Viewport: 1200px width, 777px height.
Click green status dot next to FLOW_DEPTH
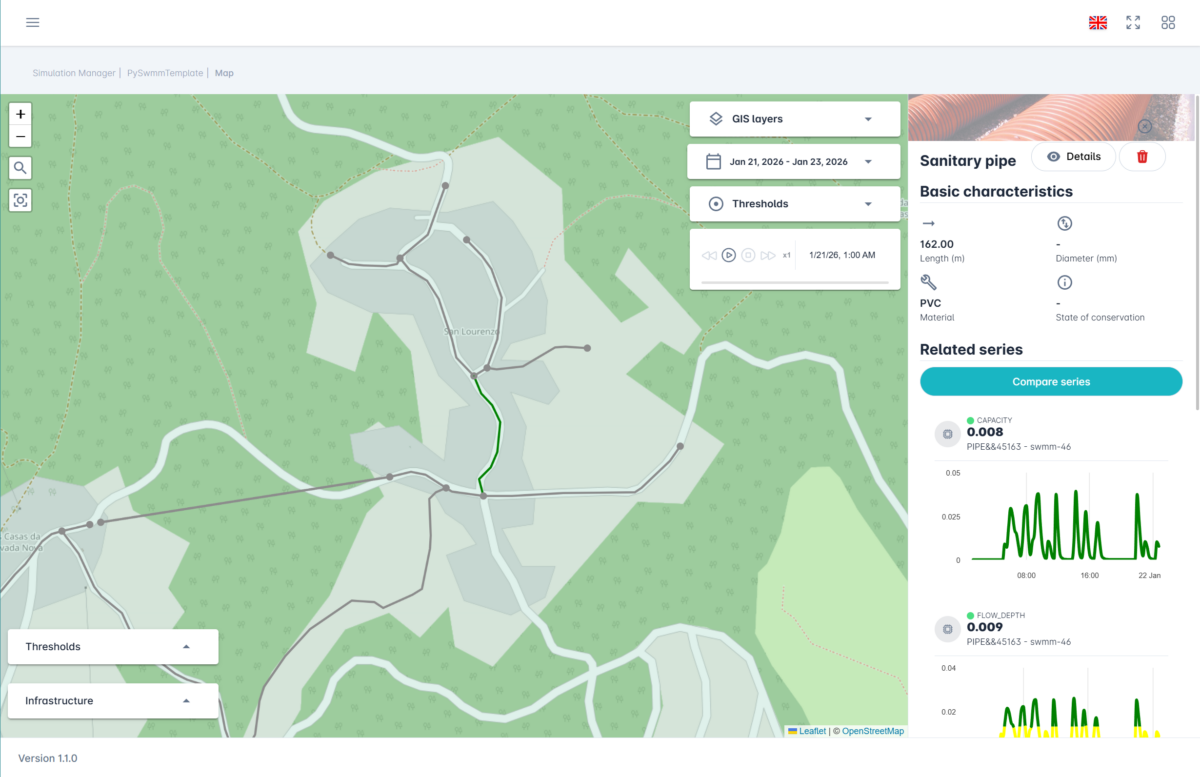[x=971, y=615]
